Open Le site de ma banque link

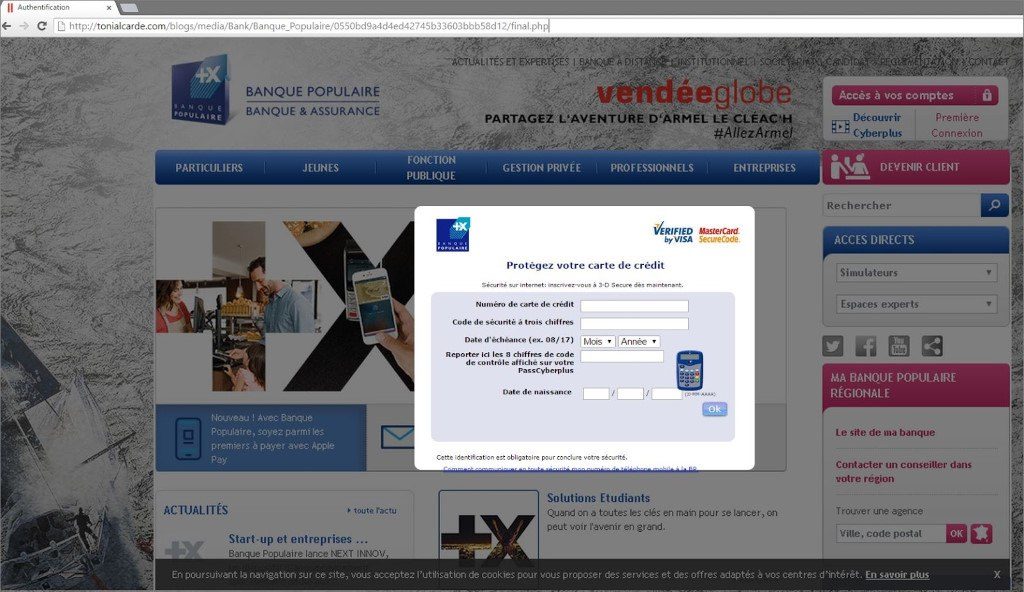885,433
